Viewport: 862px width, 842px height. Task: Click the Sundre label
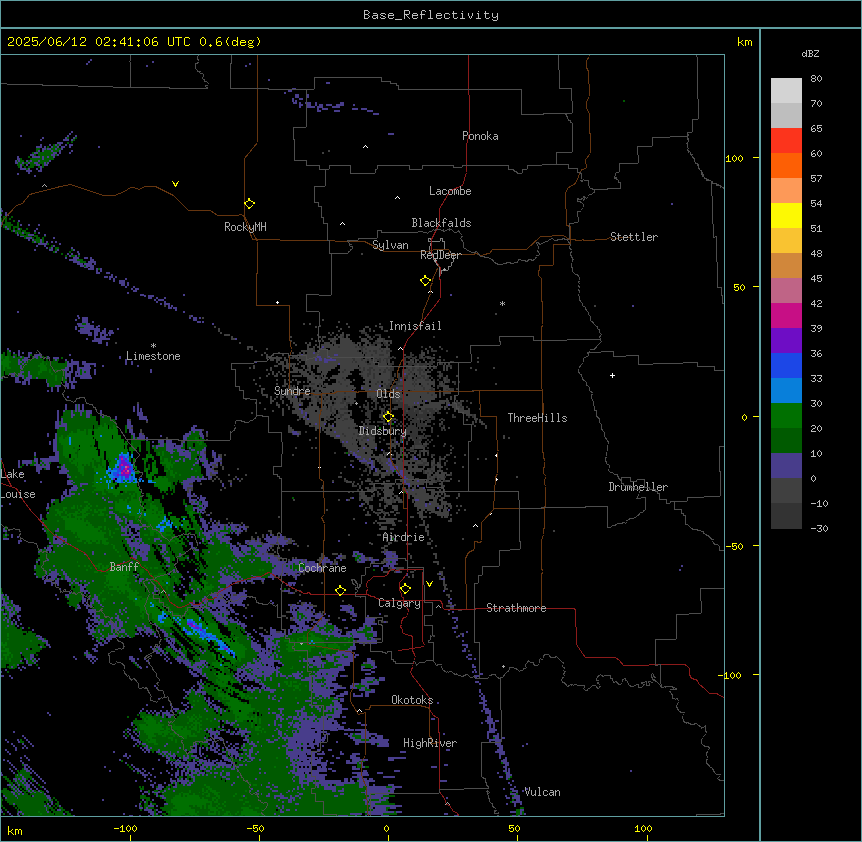[292, 391]
